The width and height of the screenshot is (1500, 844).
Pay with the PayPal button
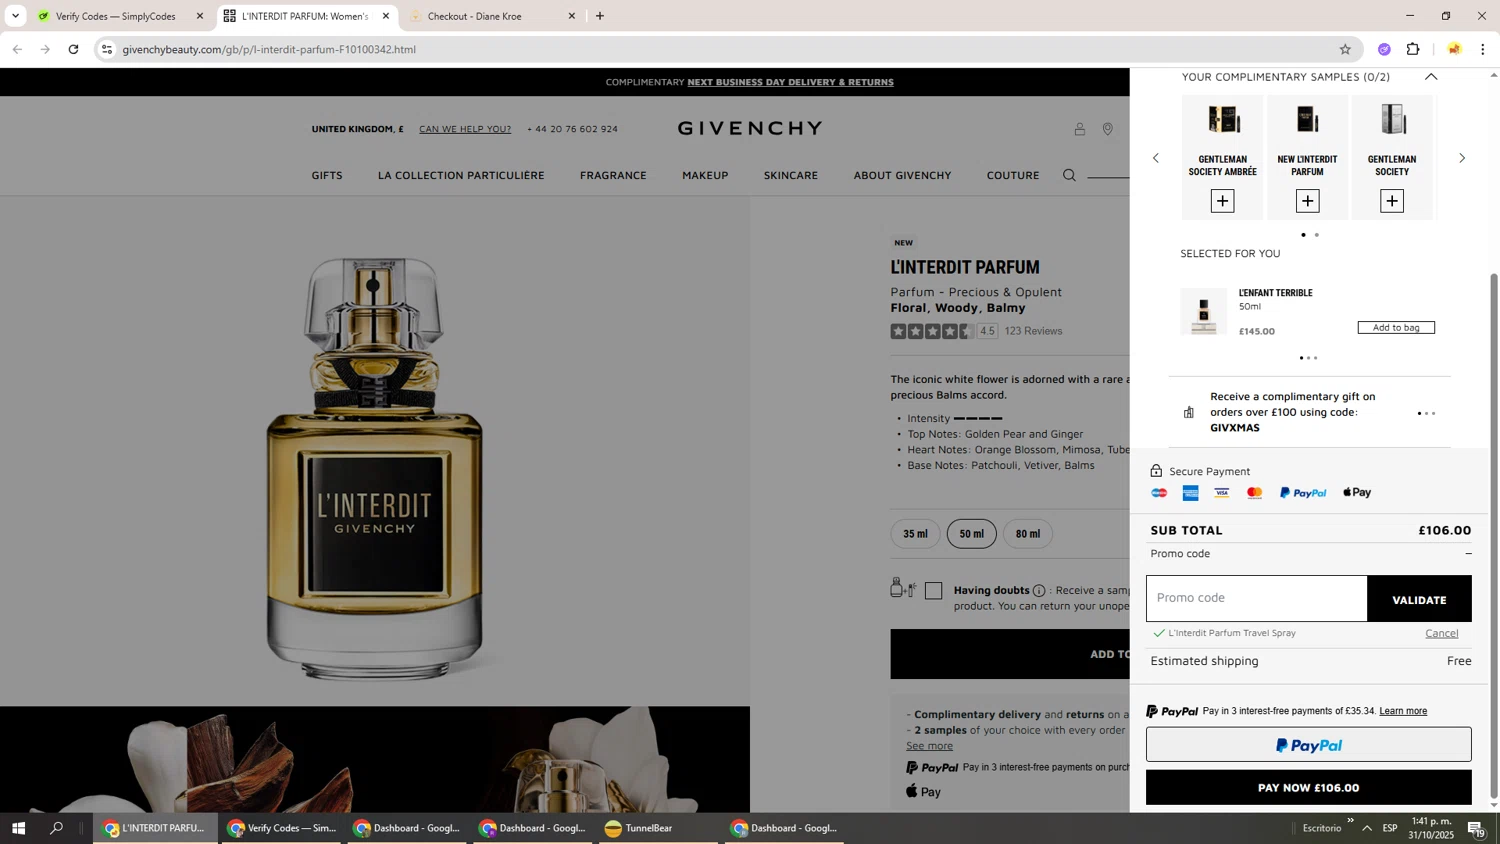pos(1308,745)
